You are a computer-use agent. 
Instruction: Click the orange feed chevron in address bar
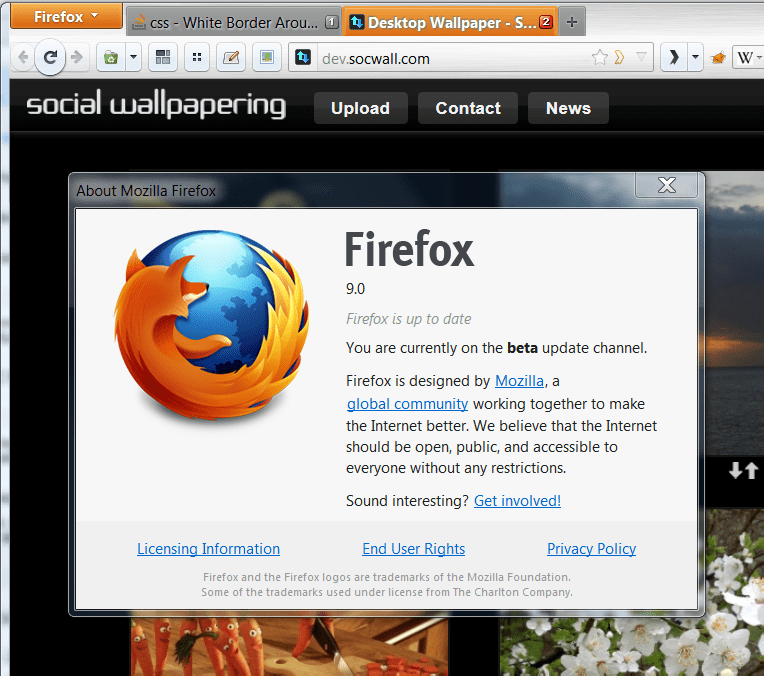(619, 58)
